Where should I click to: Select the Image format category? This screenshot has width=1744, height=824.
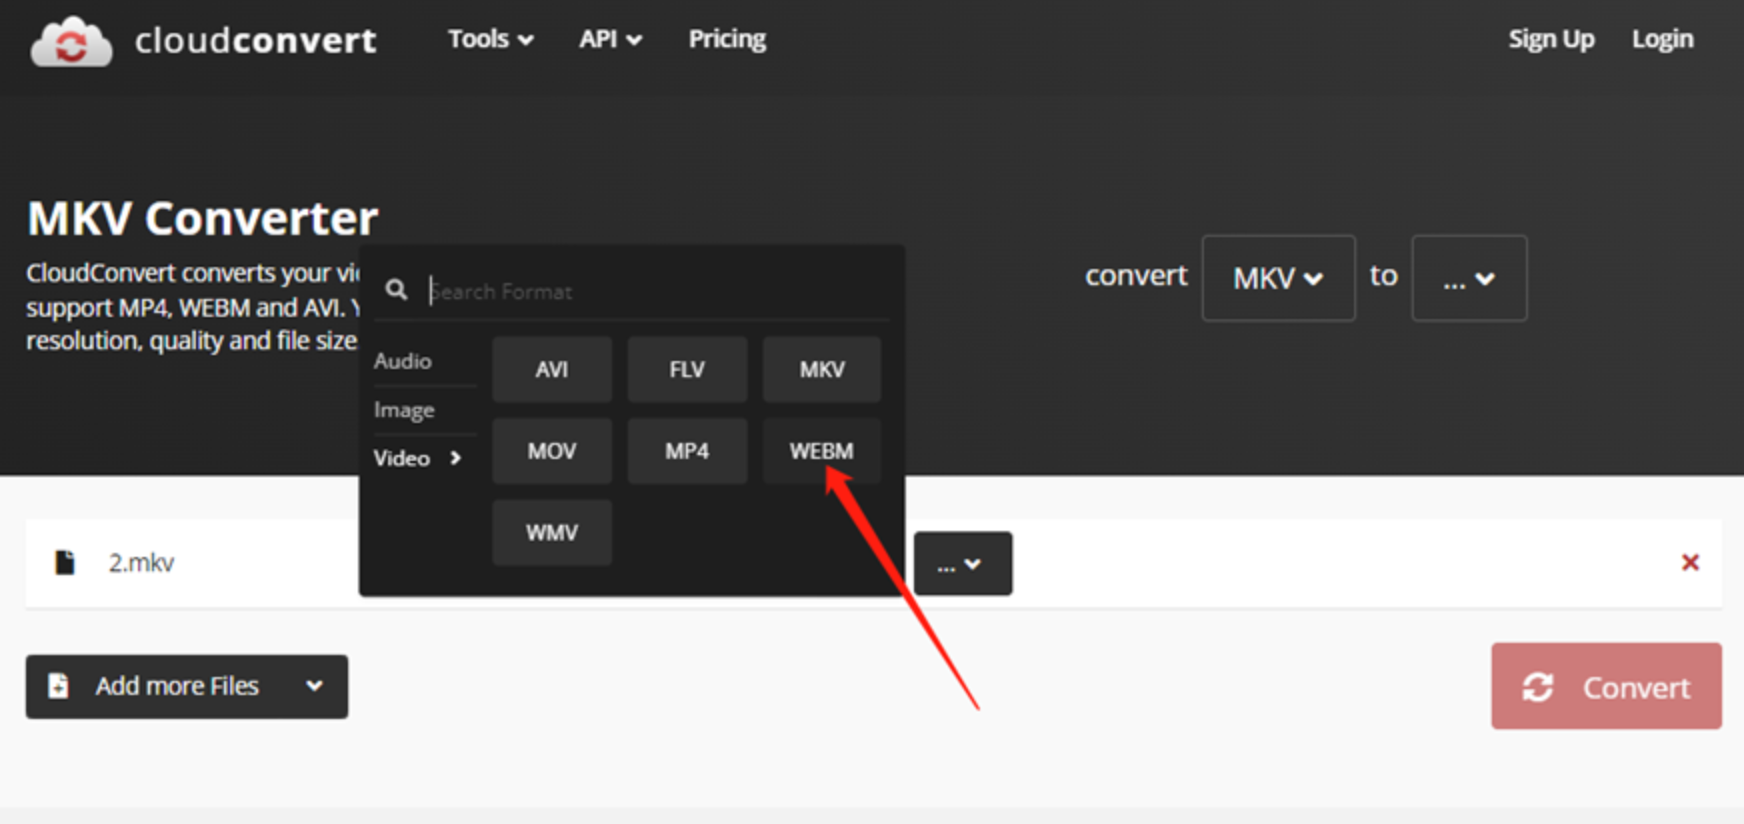pos(404,410)
